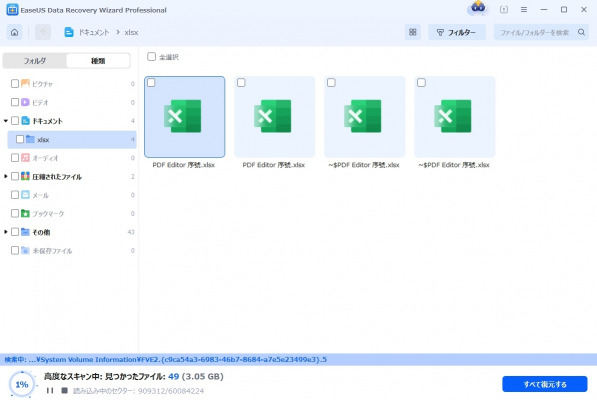Image resolution: width=597 pixels, height=400 pixels.
Task: Switch to the フォルダ tab
Action: pyautogui.click(x=35, y=61)
